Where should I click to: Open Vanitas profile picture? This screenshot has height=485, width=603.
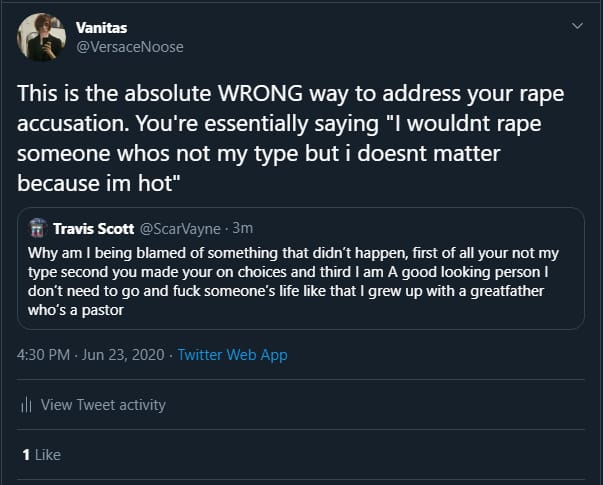click(x=42, y=37)
